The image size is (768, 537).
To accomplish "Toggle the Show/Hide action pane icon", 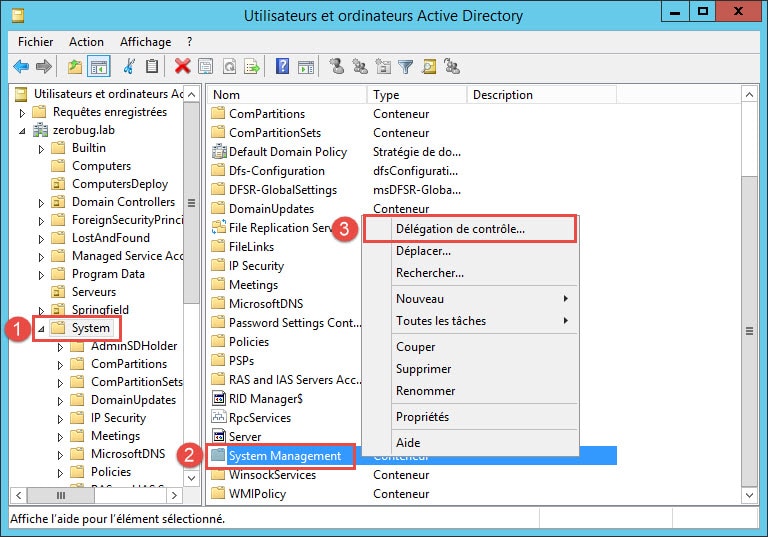I will (306, 66).
